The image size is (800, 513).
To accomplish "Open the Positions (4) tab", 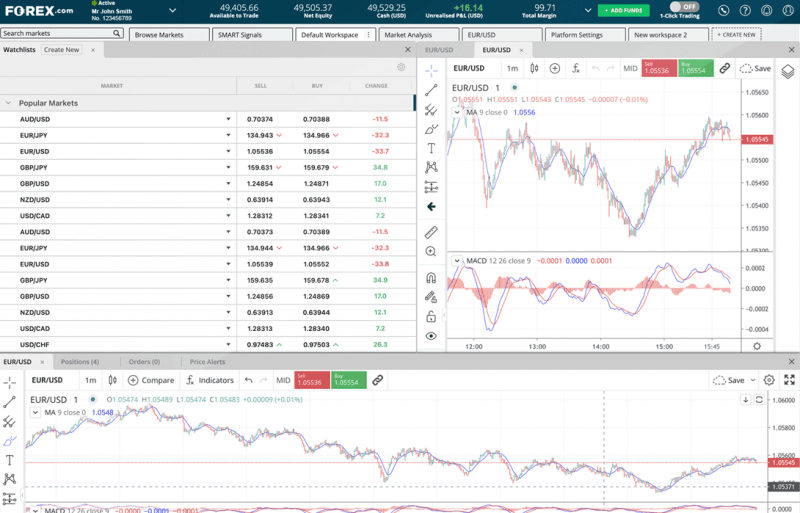I will (x=80, y=362).
